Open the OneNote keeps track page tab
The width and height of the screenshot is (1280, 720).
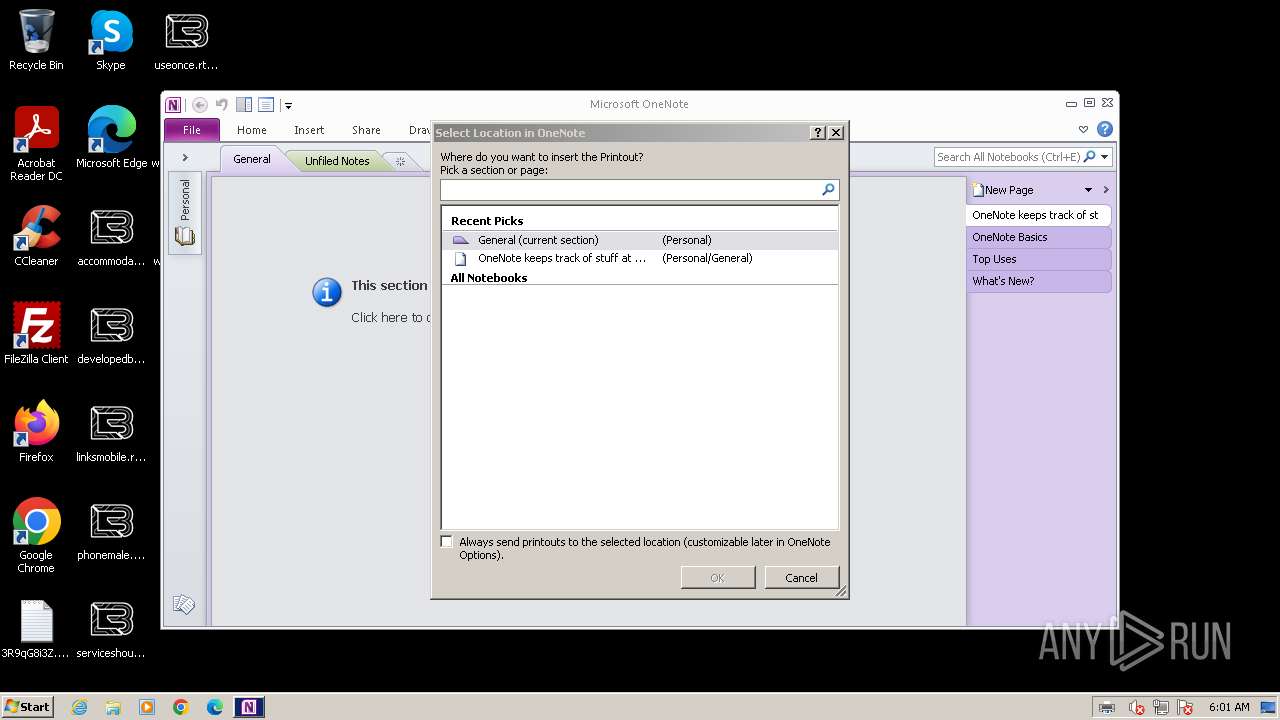(1038, 215)
